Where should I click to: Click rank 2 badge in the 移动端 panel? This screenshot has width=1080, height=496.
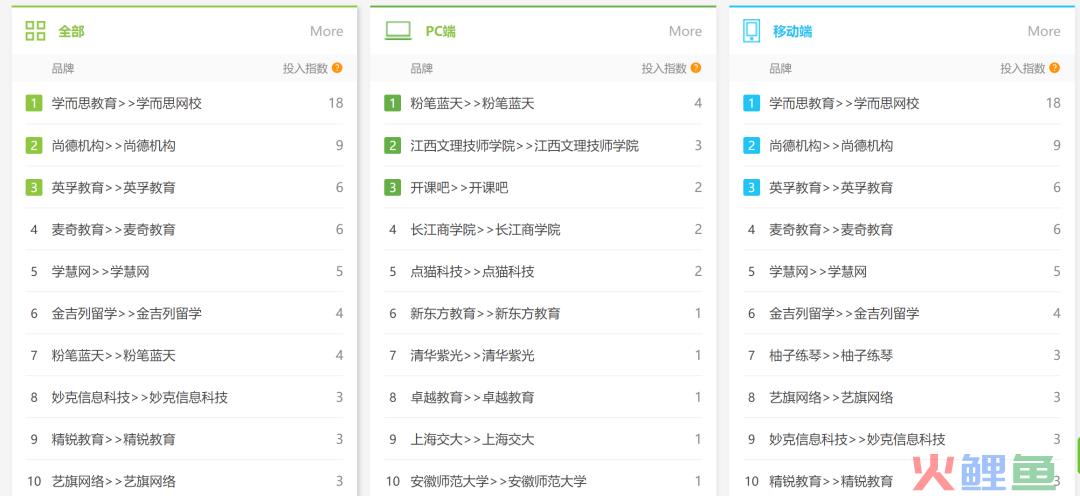tap(751, 145)
